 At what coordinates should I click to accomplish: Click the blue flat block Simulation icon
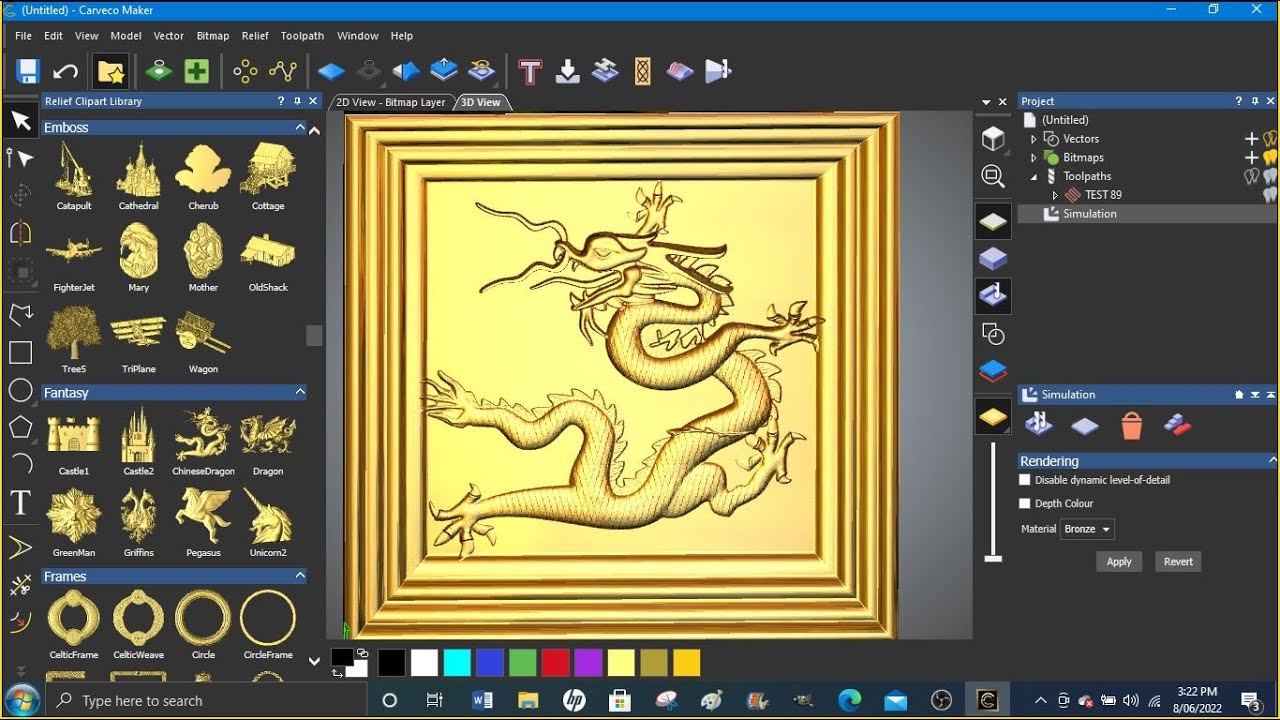tap(1085, 427)
